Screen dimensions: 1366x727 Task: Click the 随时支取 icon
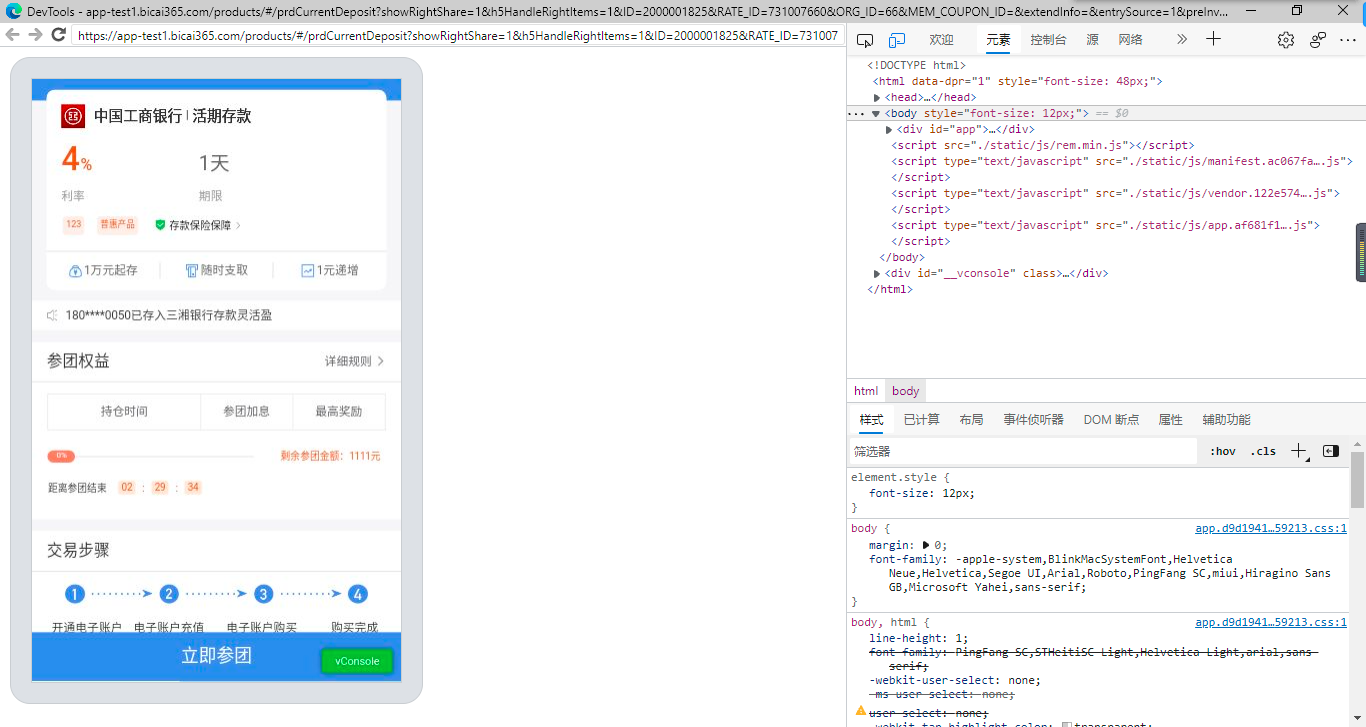click(x=192, y=271)
